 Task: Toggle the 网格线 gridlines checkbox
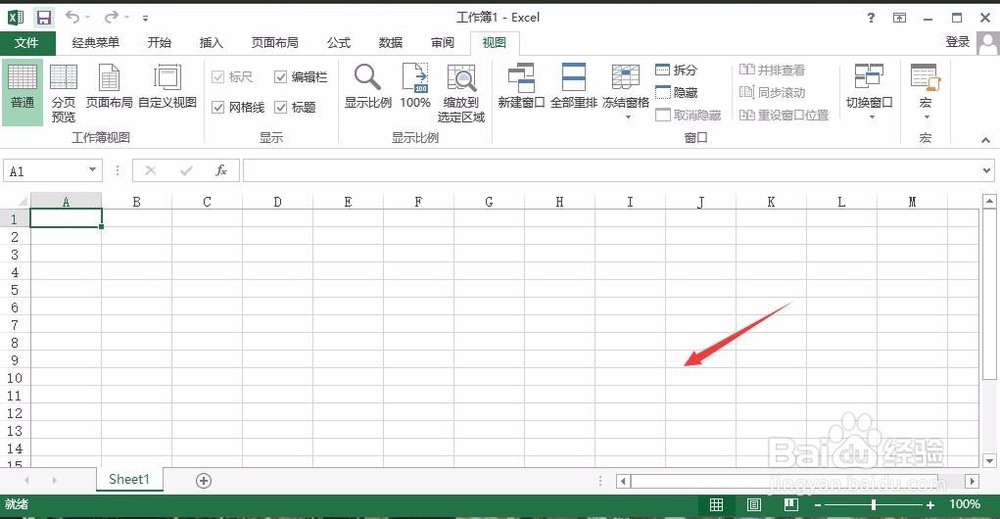[x=218, y=107]
